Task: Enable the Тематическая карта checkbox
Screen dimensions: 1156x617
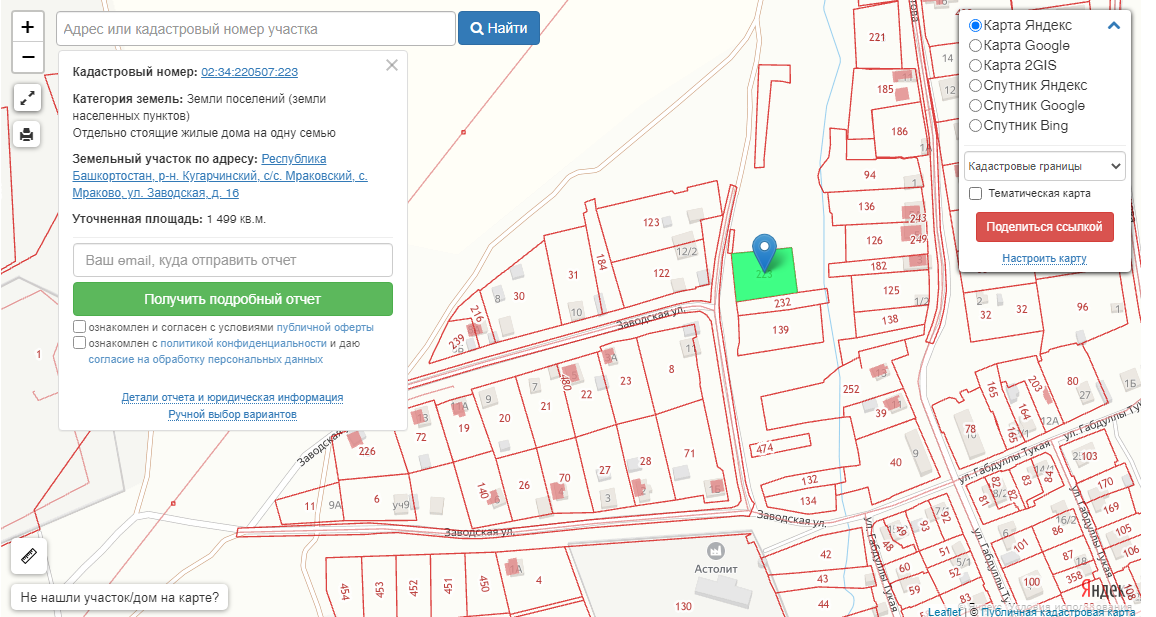Action: [975, 193]
